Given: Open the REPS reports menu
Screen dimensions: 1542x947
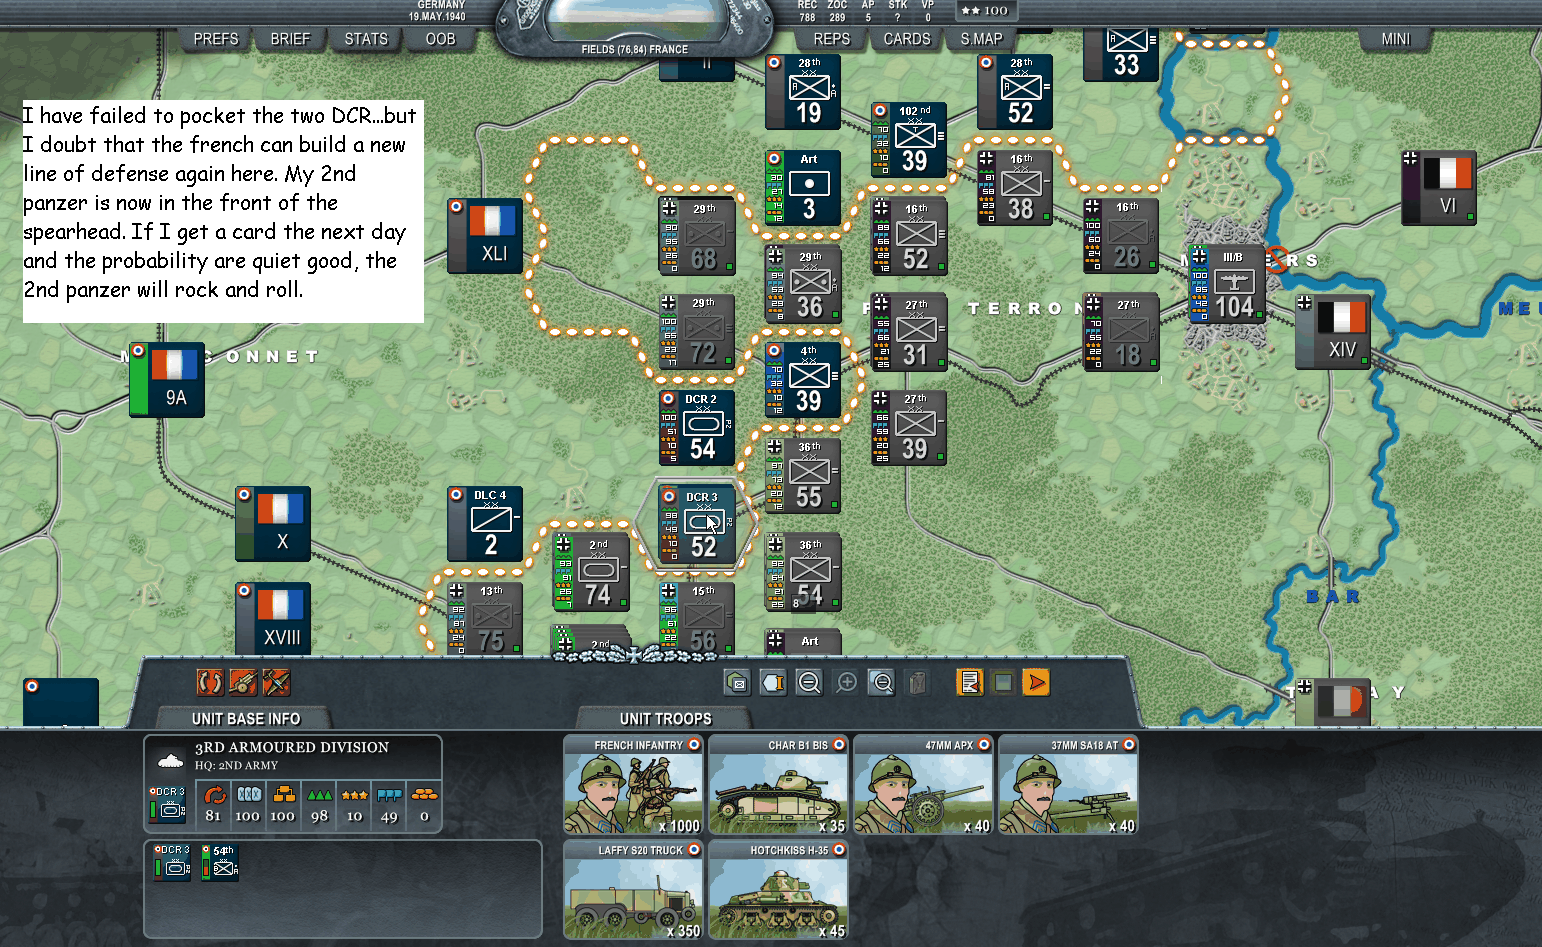Looking at the screenshot, I should 831,39.
